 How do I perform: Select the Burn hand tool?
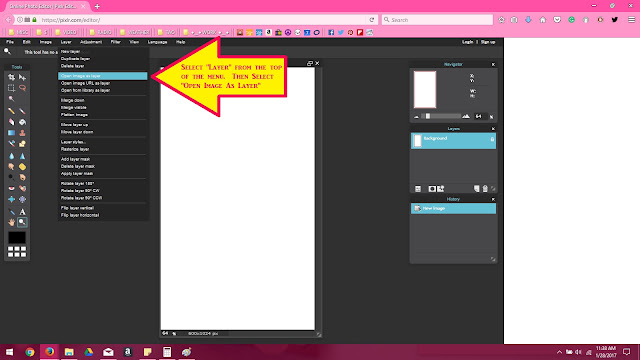[22, 178]
